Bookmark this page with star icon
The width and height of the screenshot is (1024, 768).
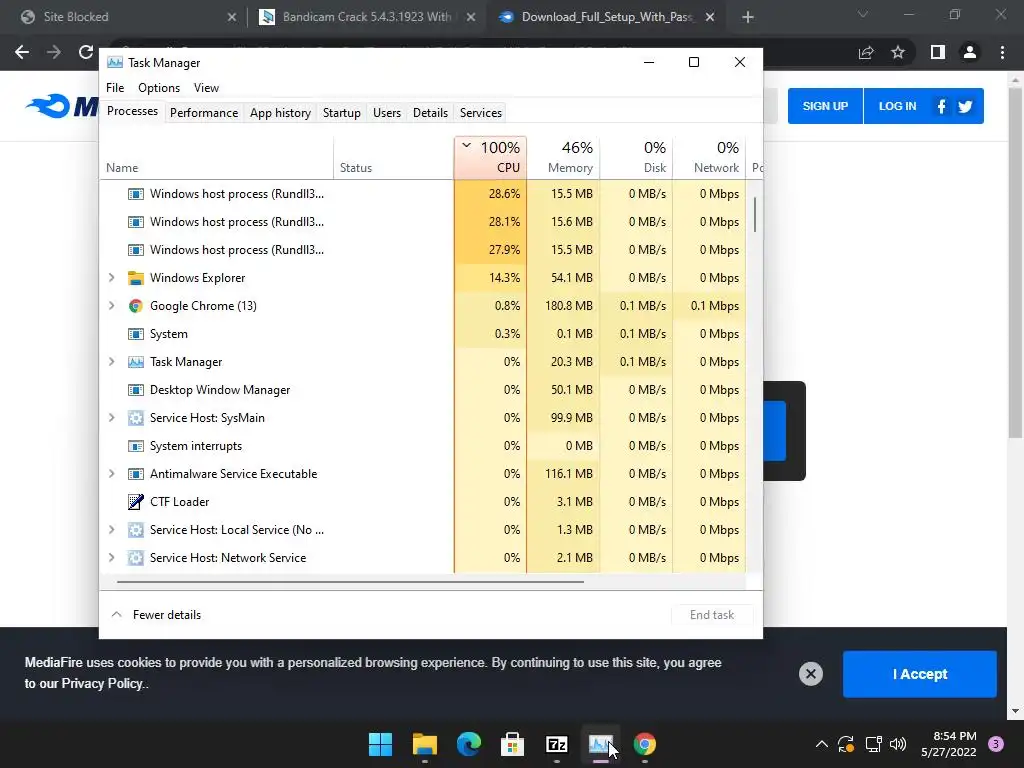tap(898, 52)
